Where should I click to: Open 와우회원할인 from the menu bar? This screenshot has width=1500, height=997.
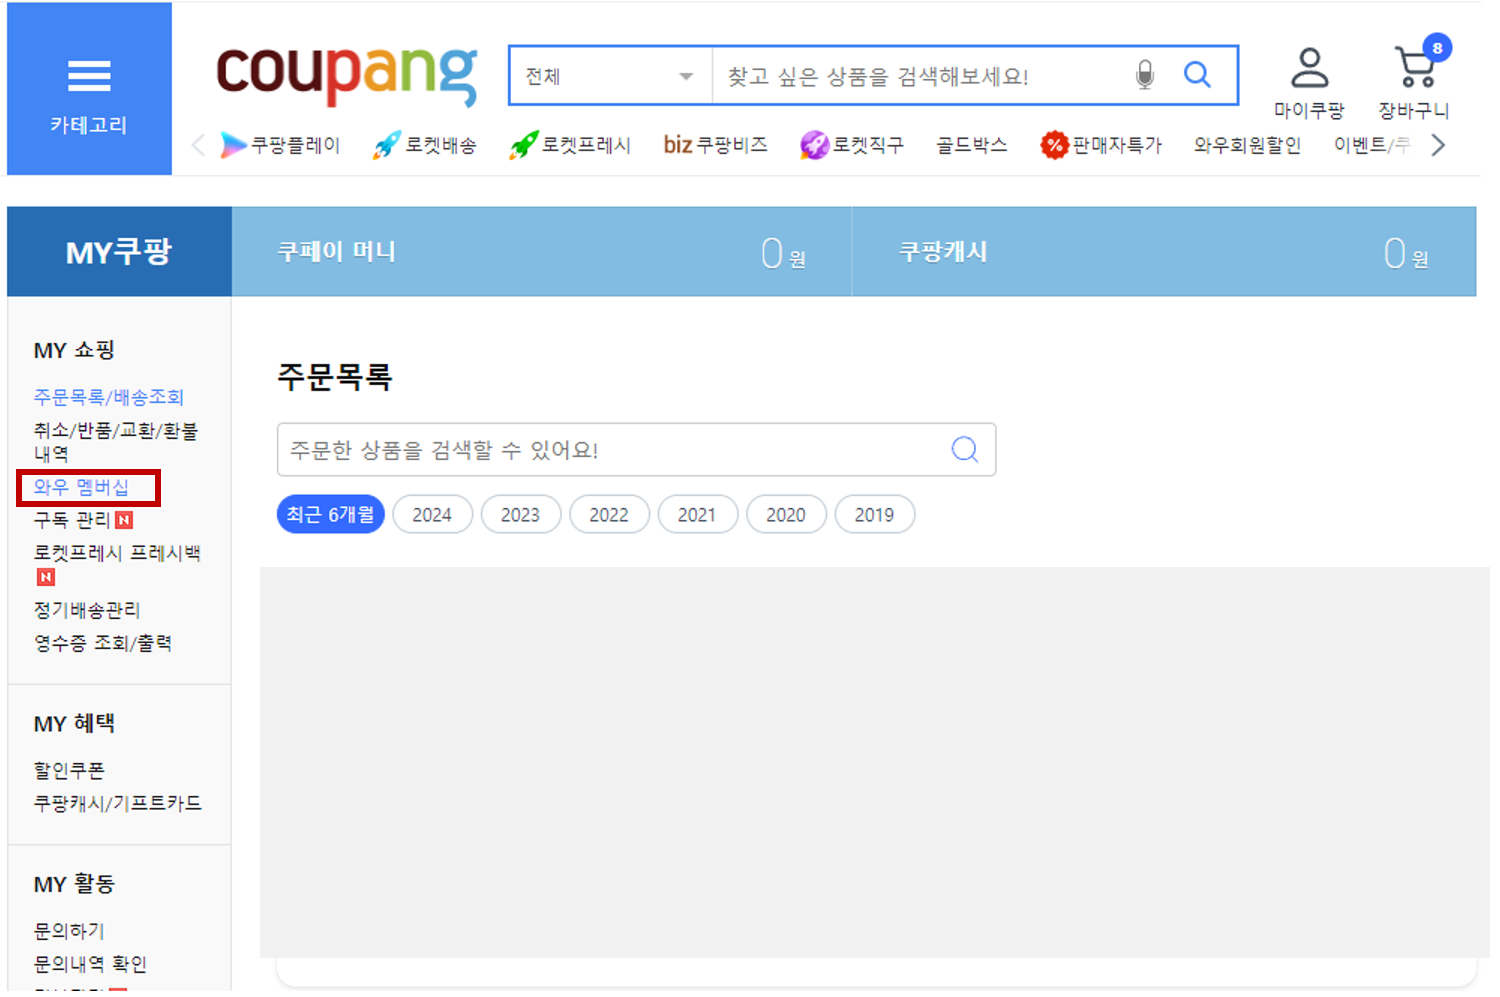tap(1246, 144)
